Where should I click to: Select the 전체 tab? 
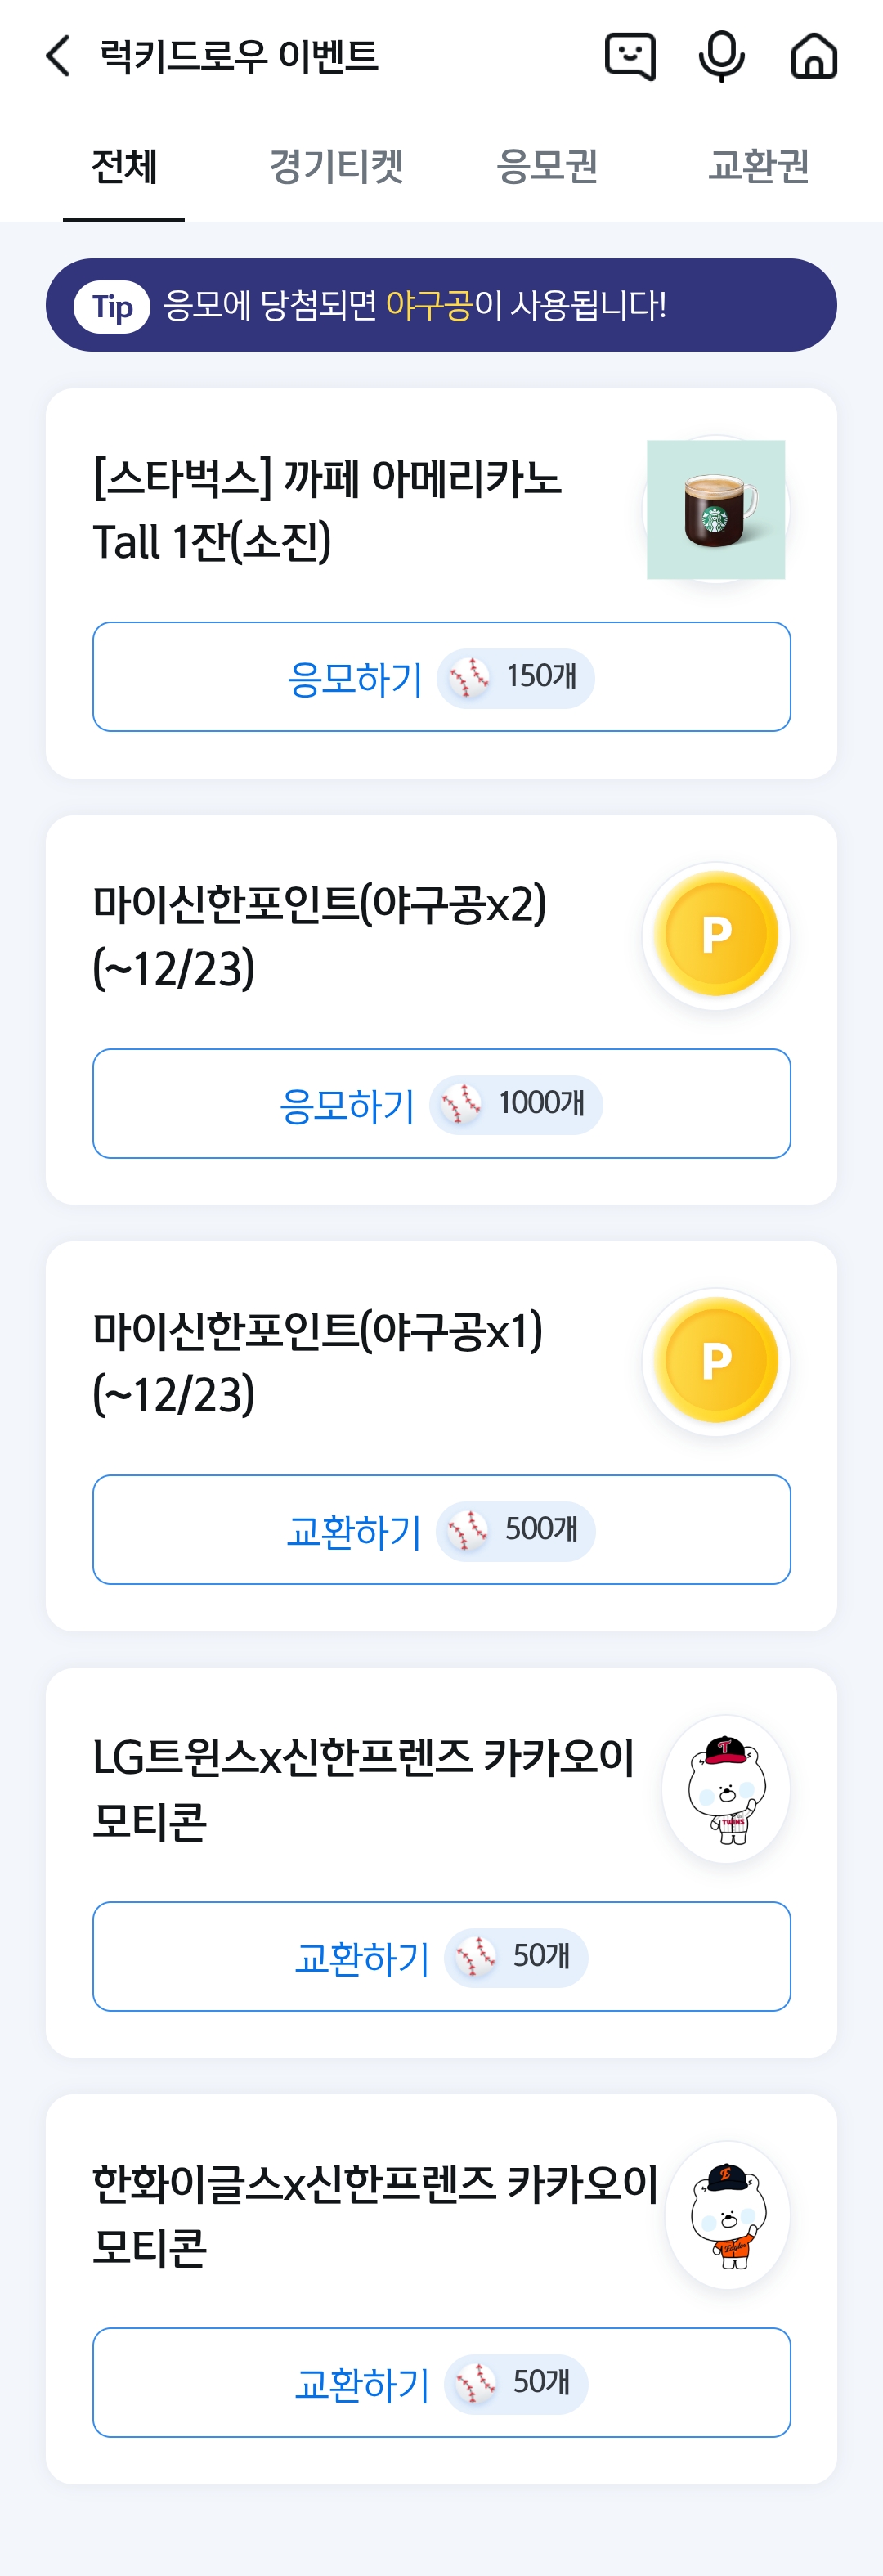124,166
